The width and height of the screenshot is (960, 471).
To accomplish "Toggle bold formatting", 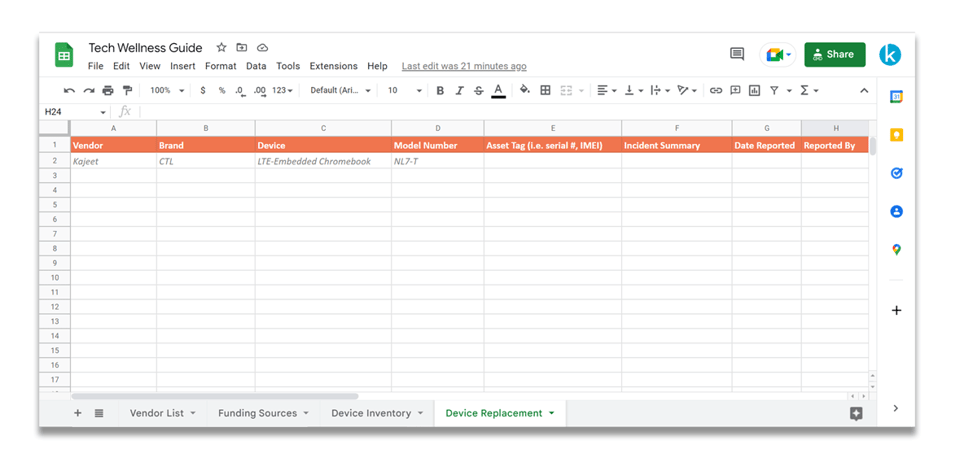I will (x=440, y=91).
